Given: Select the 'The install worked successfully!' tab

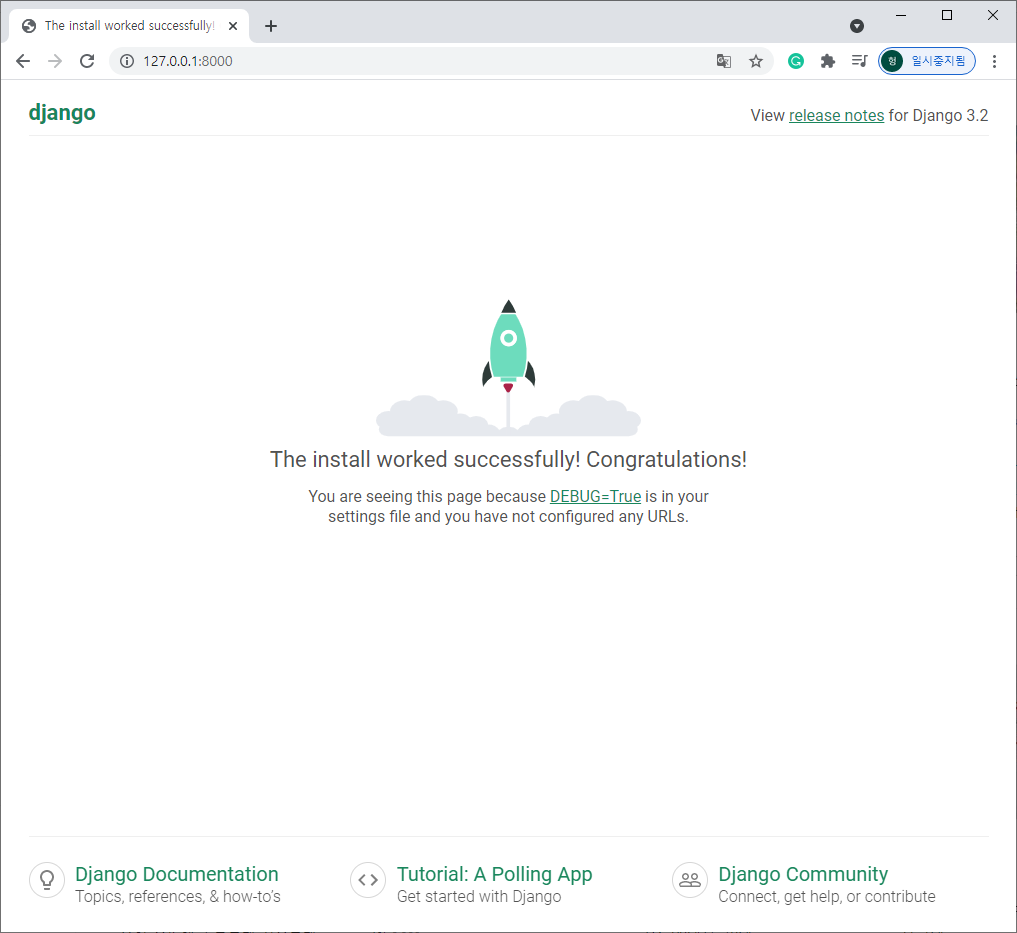Looking at the screenshot, I should 129,26.
